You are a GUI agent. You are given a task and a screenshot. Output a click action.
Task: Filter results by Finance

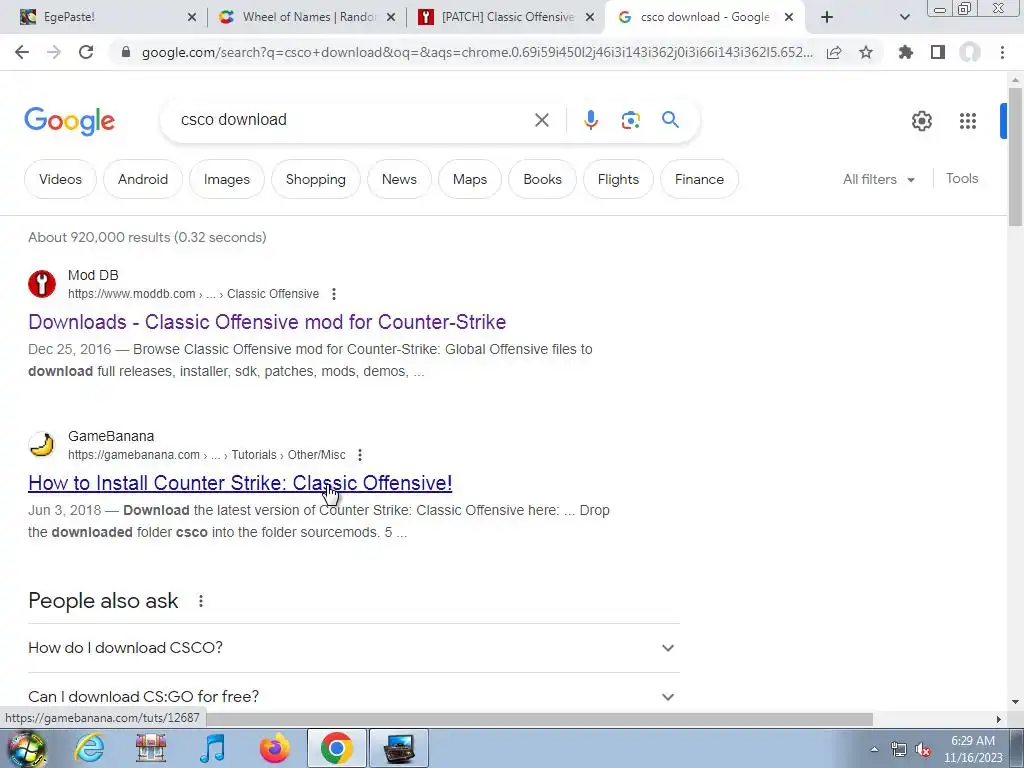699,179
